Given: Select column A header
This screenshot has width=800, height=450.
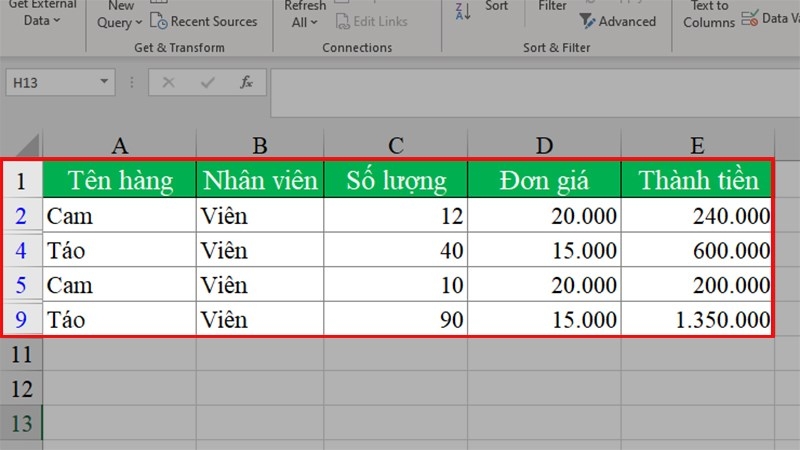Looking at the screenshot, I should pos(119,145).
